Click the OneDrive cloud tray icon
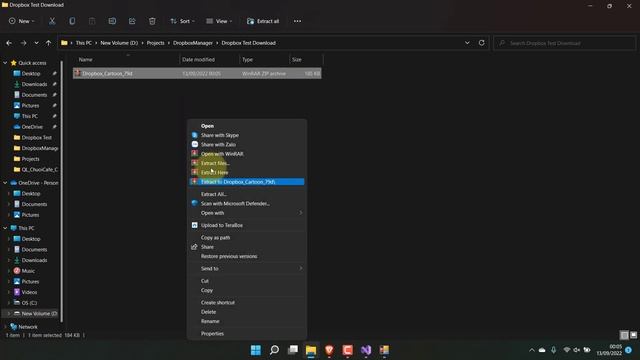The image size is (640, 360). tap(542, 350)
